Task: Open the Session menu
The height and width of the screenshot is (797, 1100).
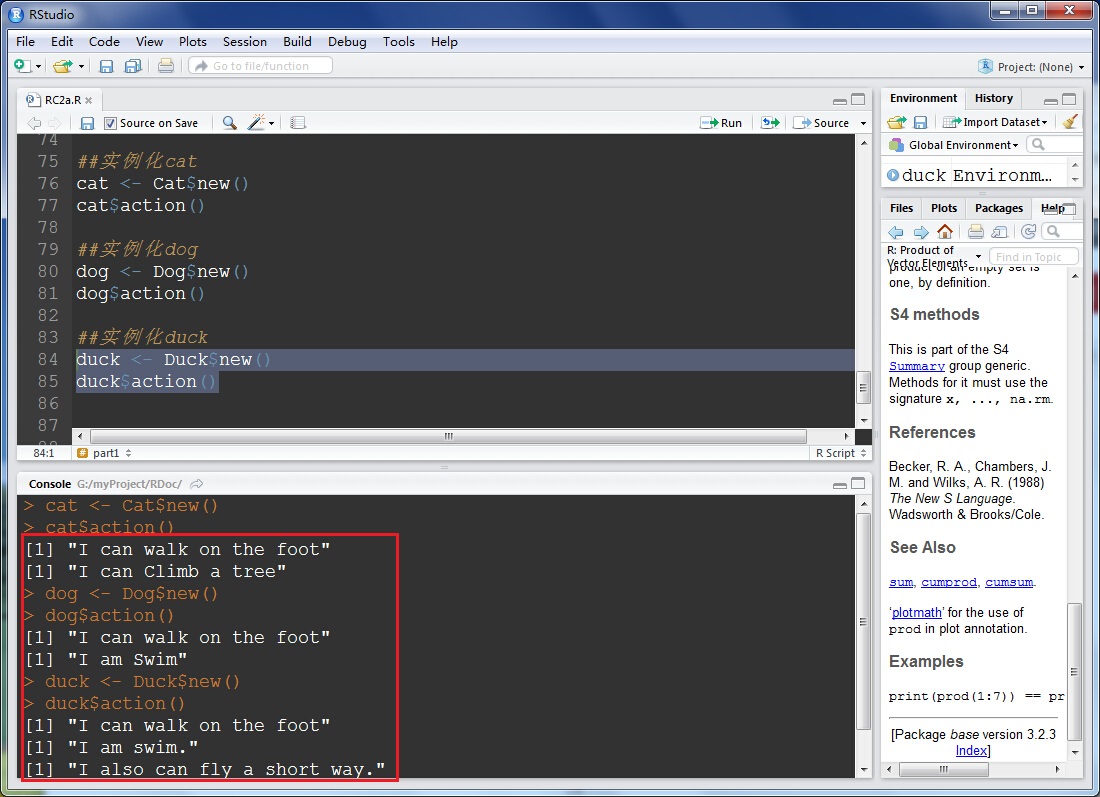Action: point(244,41)
